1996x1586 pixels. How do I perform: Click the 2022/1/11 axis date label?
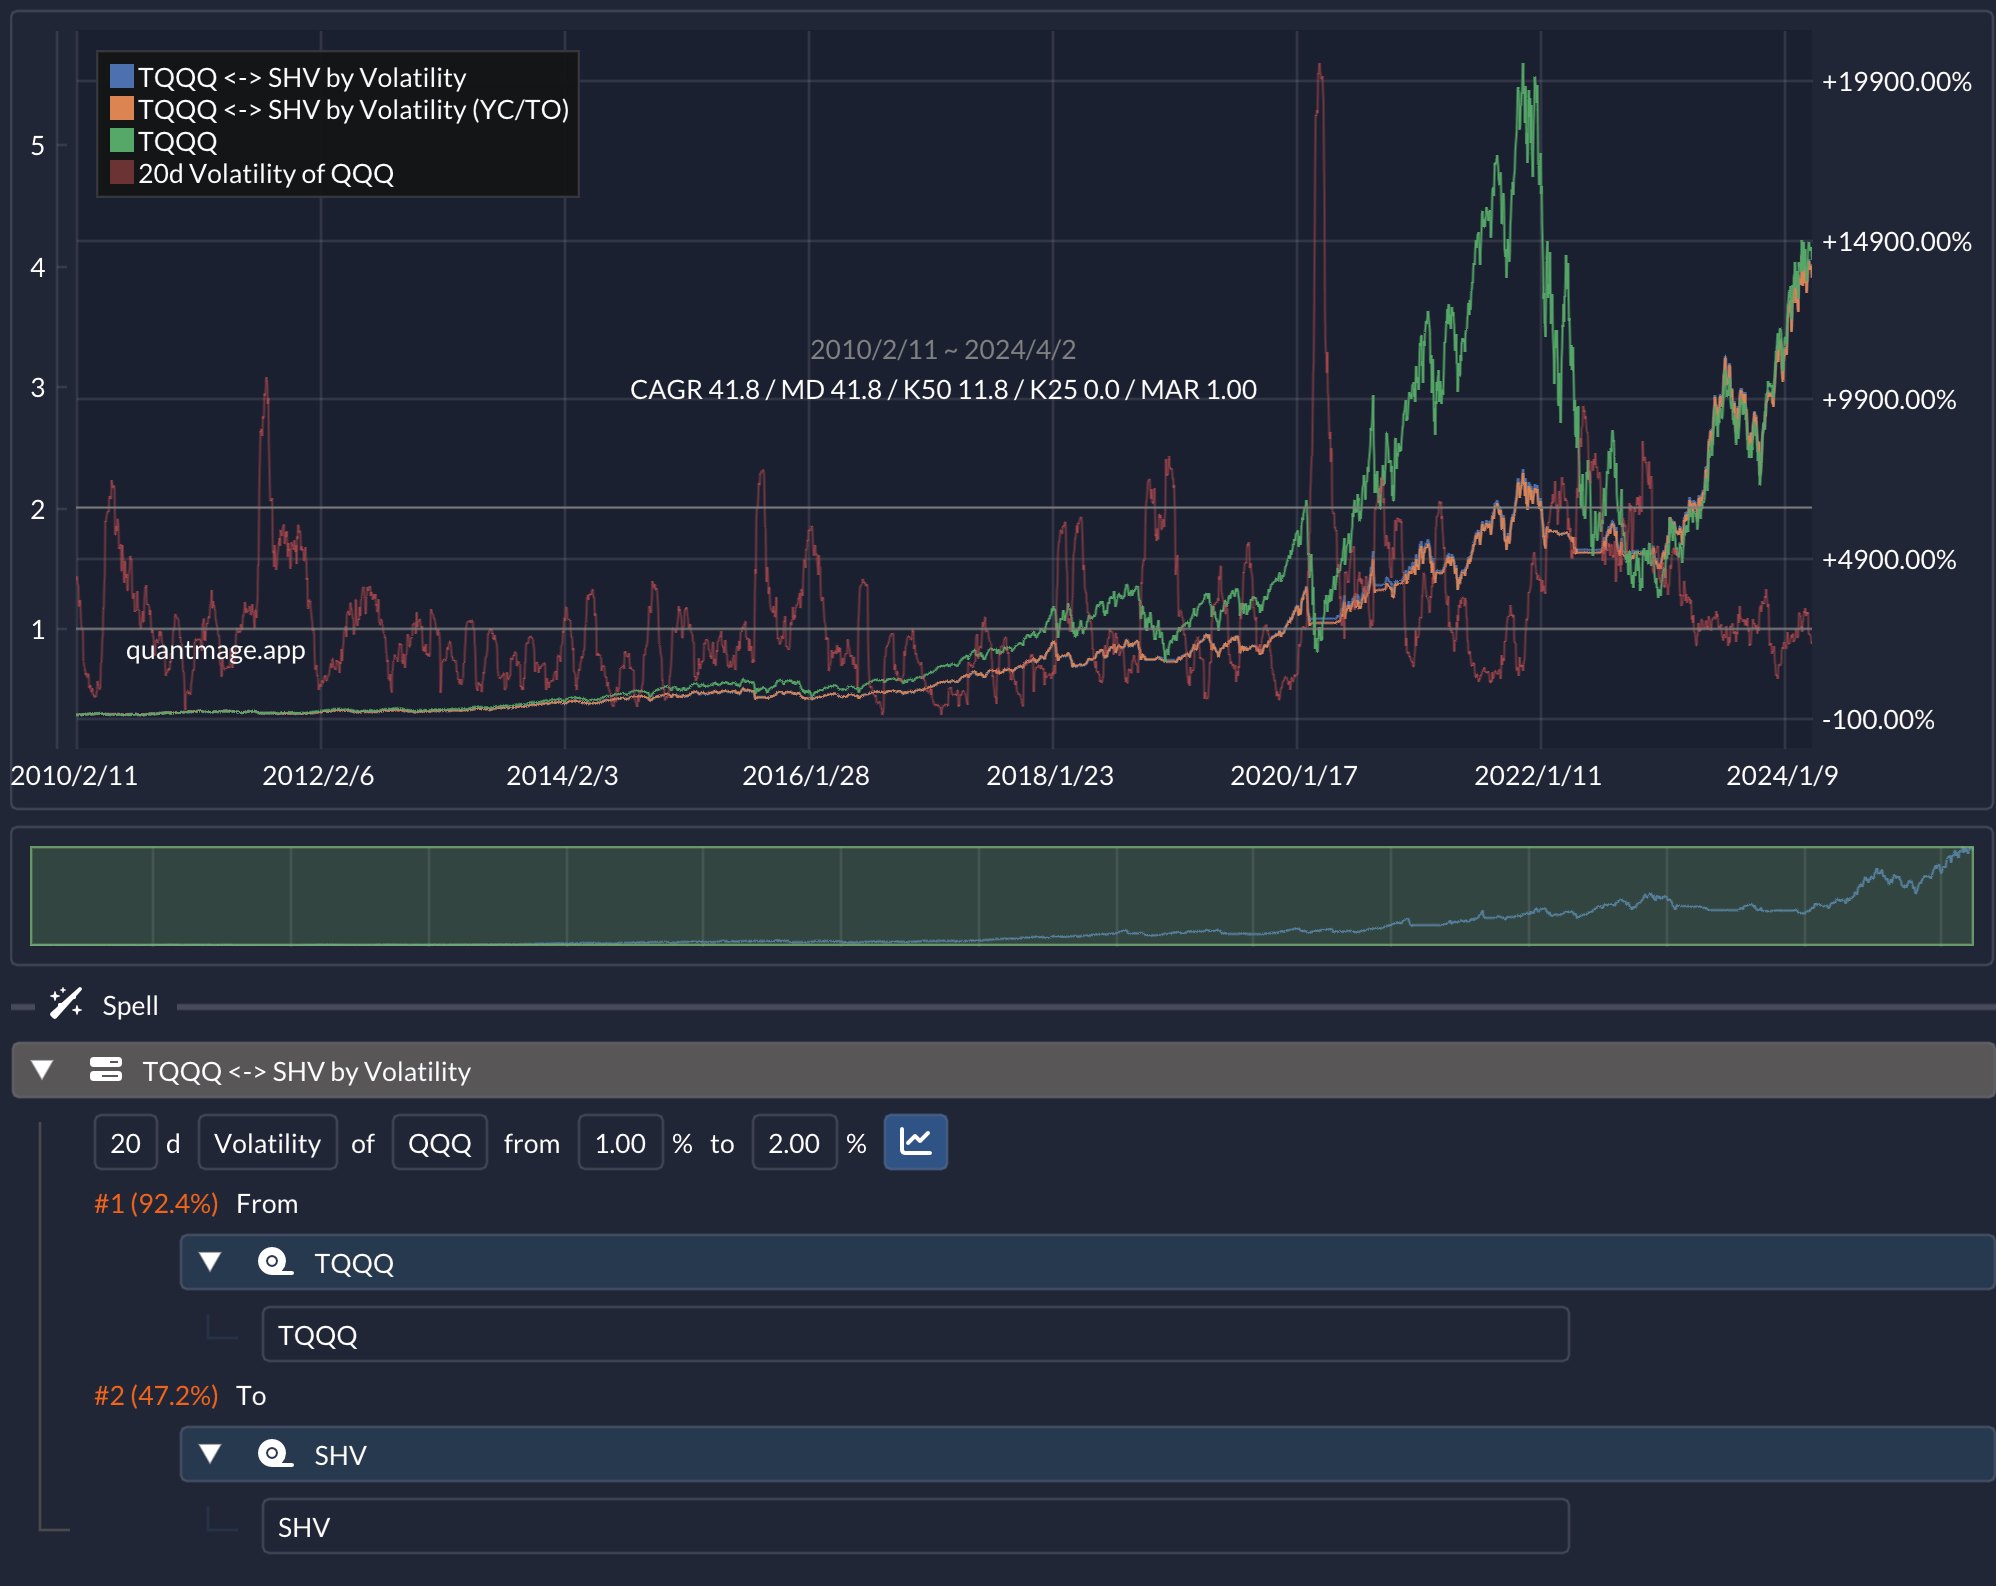(x=1538, y=775)
